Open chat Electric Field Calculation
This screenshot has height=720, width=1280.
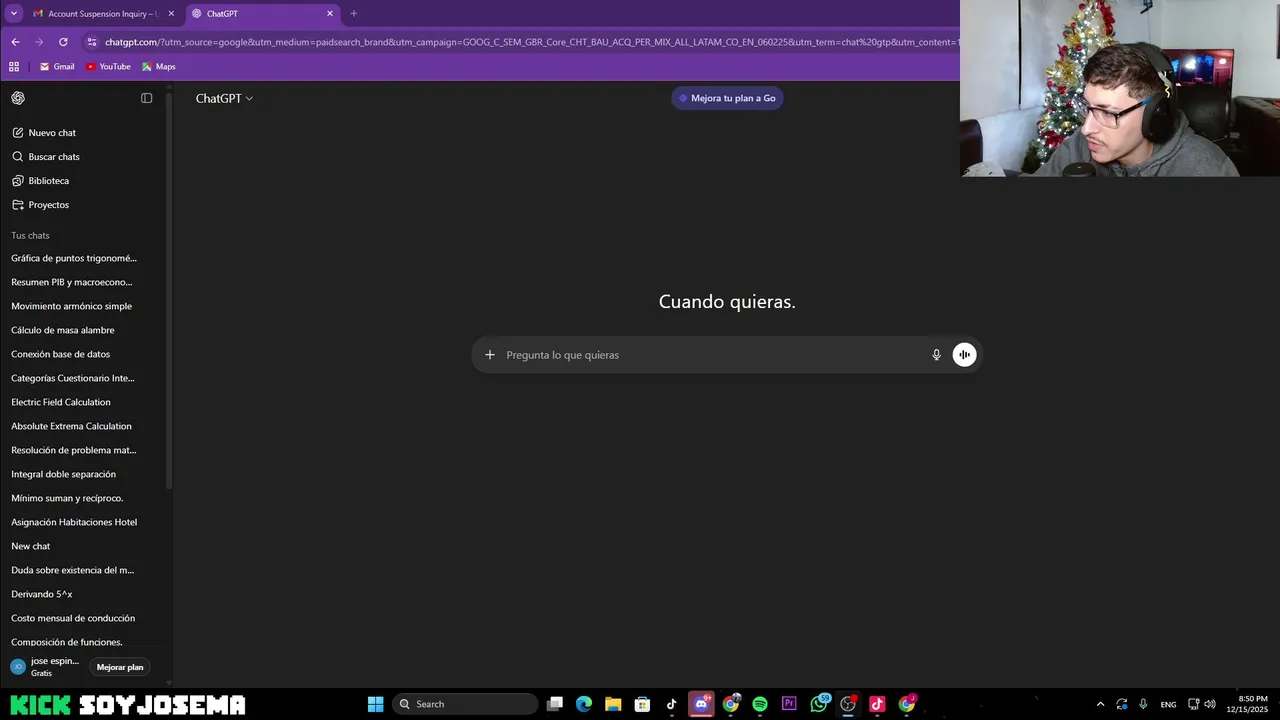pos(61,402)
